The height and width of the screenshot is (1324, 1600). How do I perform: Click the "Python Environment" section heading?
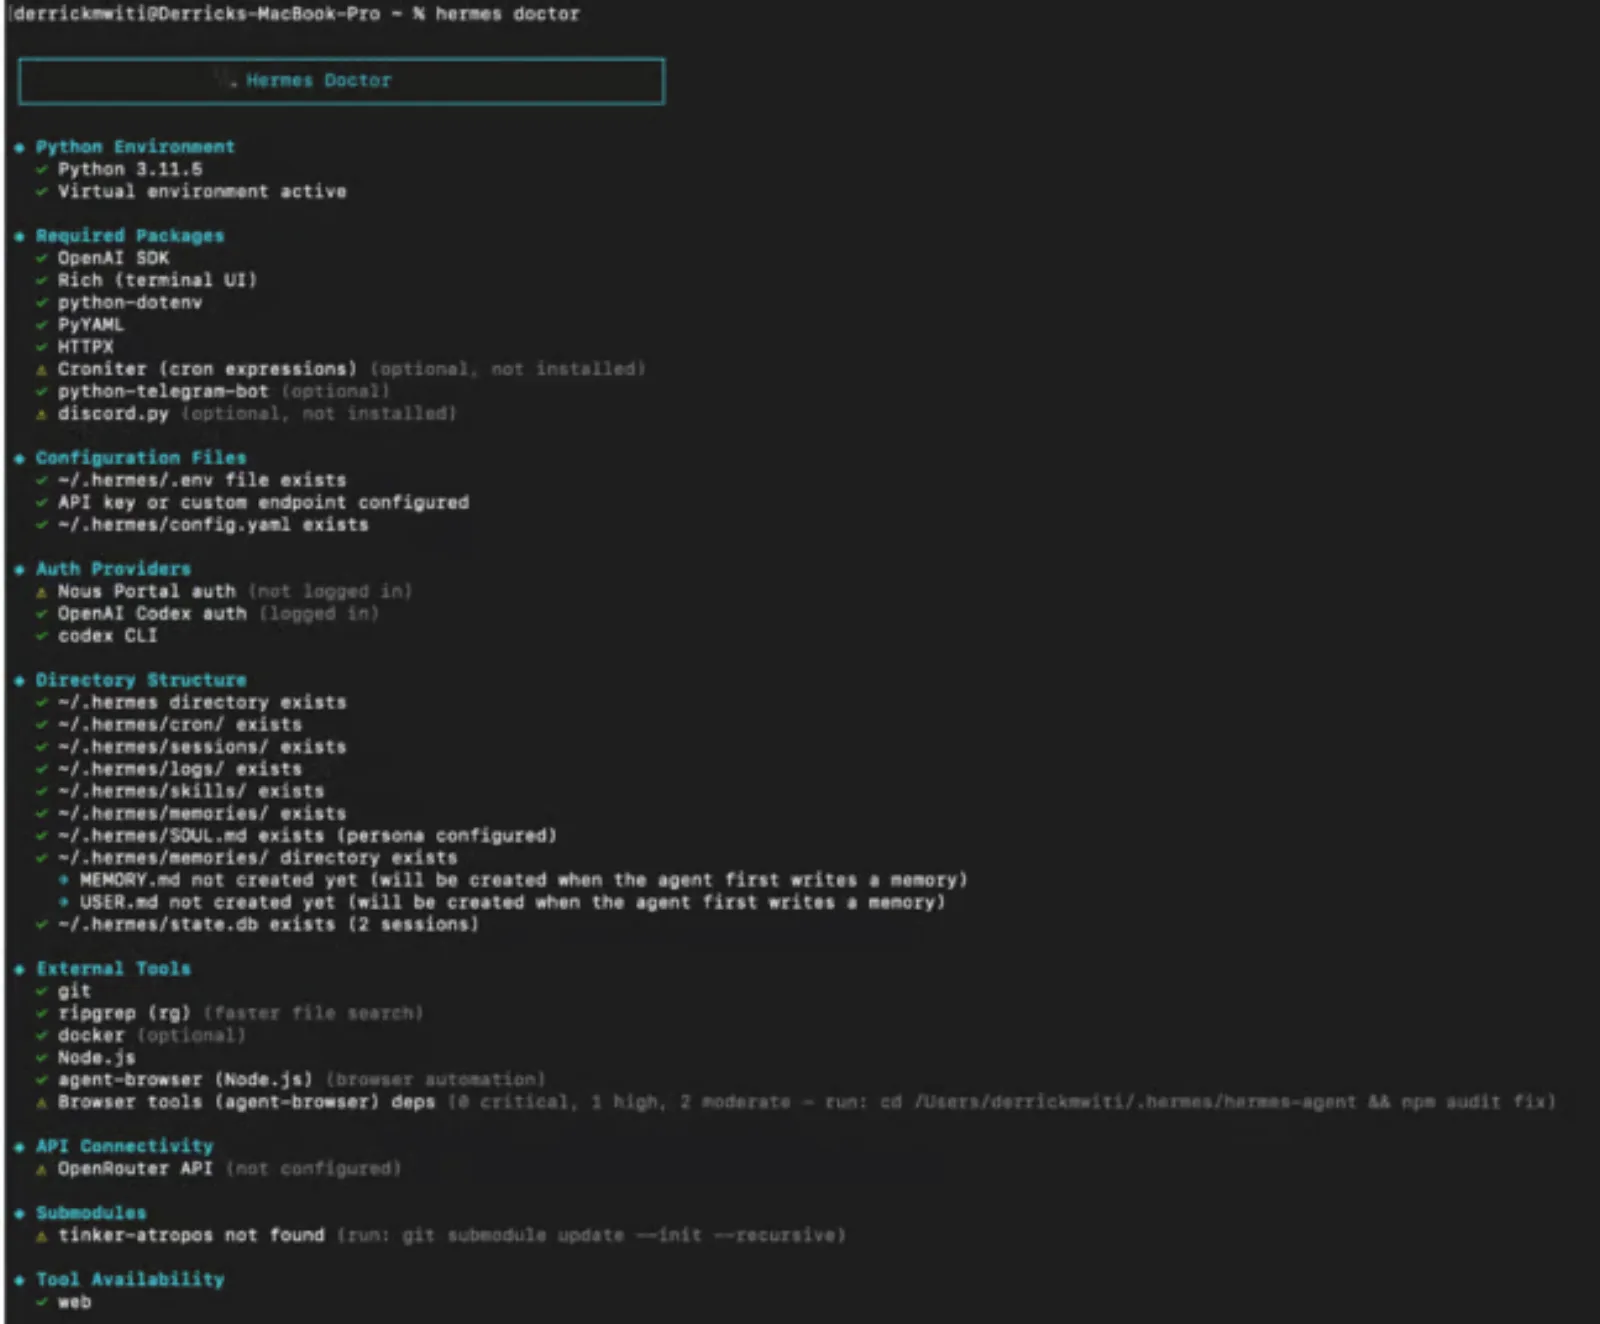pos(135,147)
